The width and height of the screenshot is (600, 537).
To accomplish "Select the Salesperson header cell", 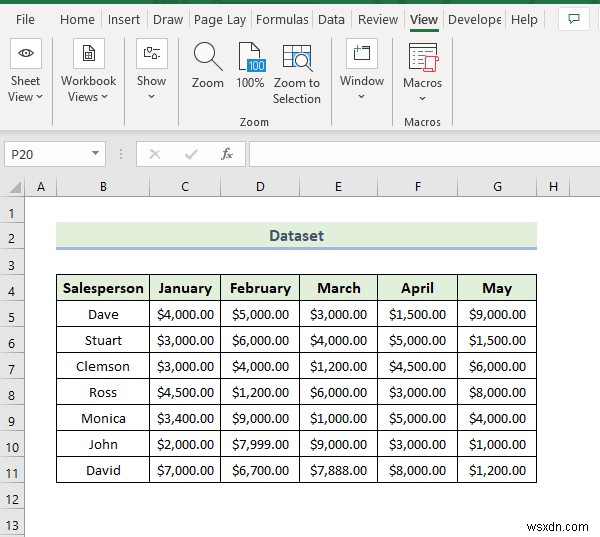I will pyautogui.click(x=103, y=288).
